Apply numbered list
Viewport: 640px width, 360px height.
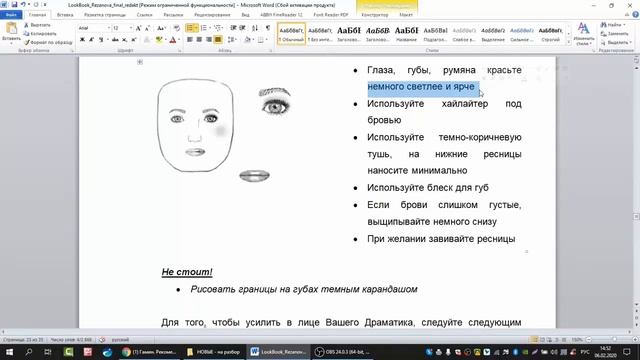(204, 28)
